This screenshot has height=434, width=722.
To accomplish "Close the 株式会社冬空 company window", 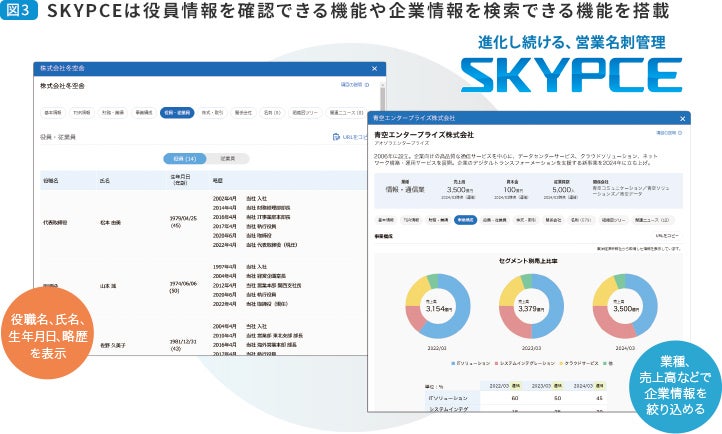I will tap(374, 69).
